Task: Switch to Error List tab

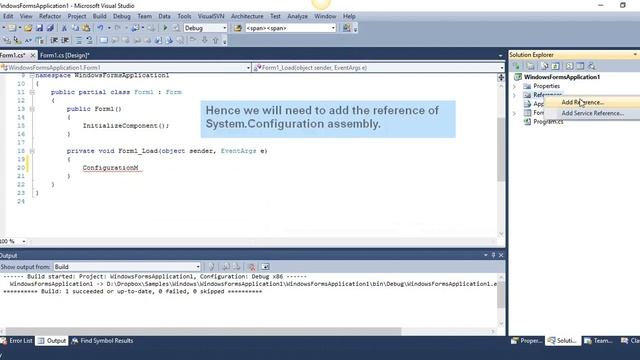Action: click(x=17, y=340)
